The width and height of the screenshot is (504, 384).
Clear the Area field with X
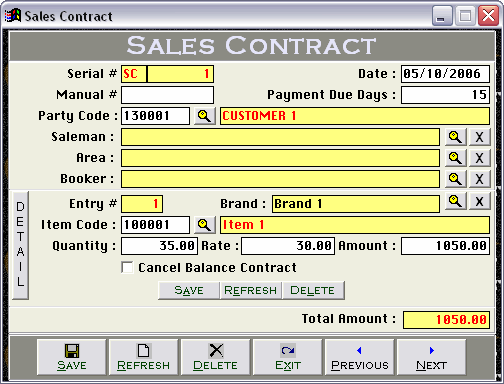click(479, 158)
